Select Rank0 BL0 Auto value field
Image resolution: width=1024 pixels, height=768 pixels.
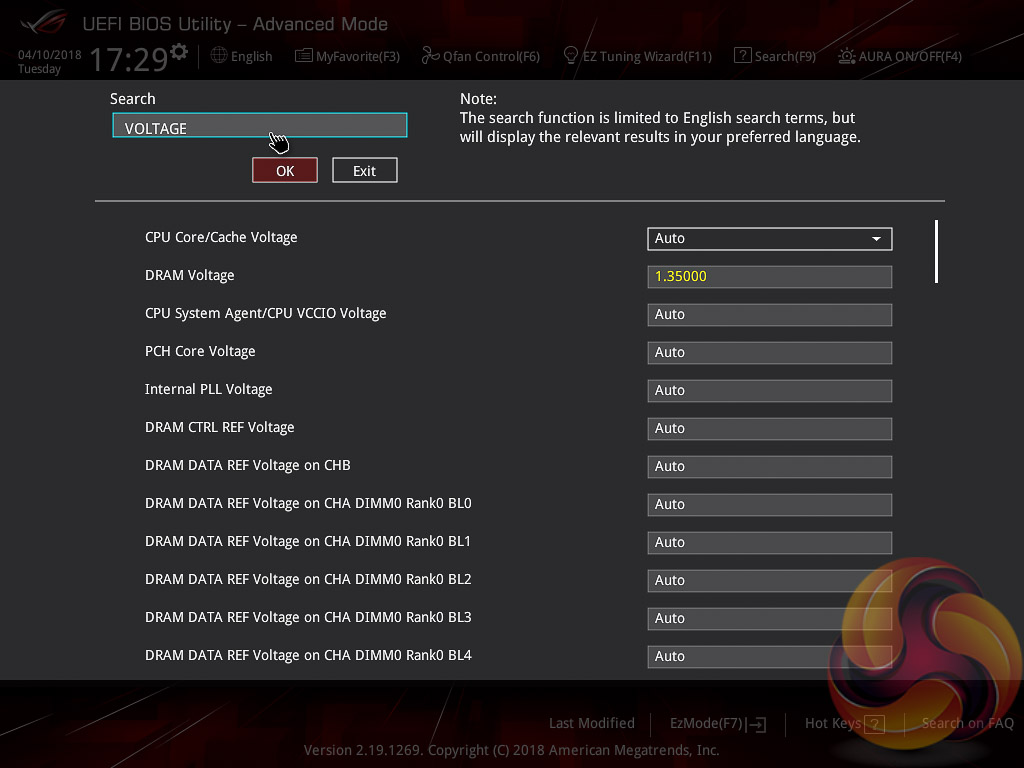point(769,505)
